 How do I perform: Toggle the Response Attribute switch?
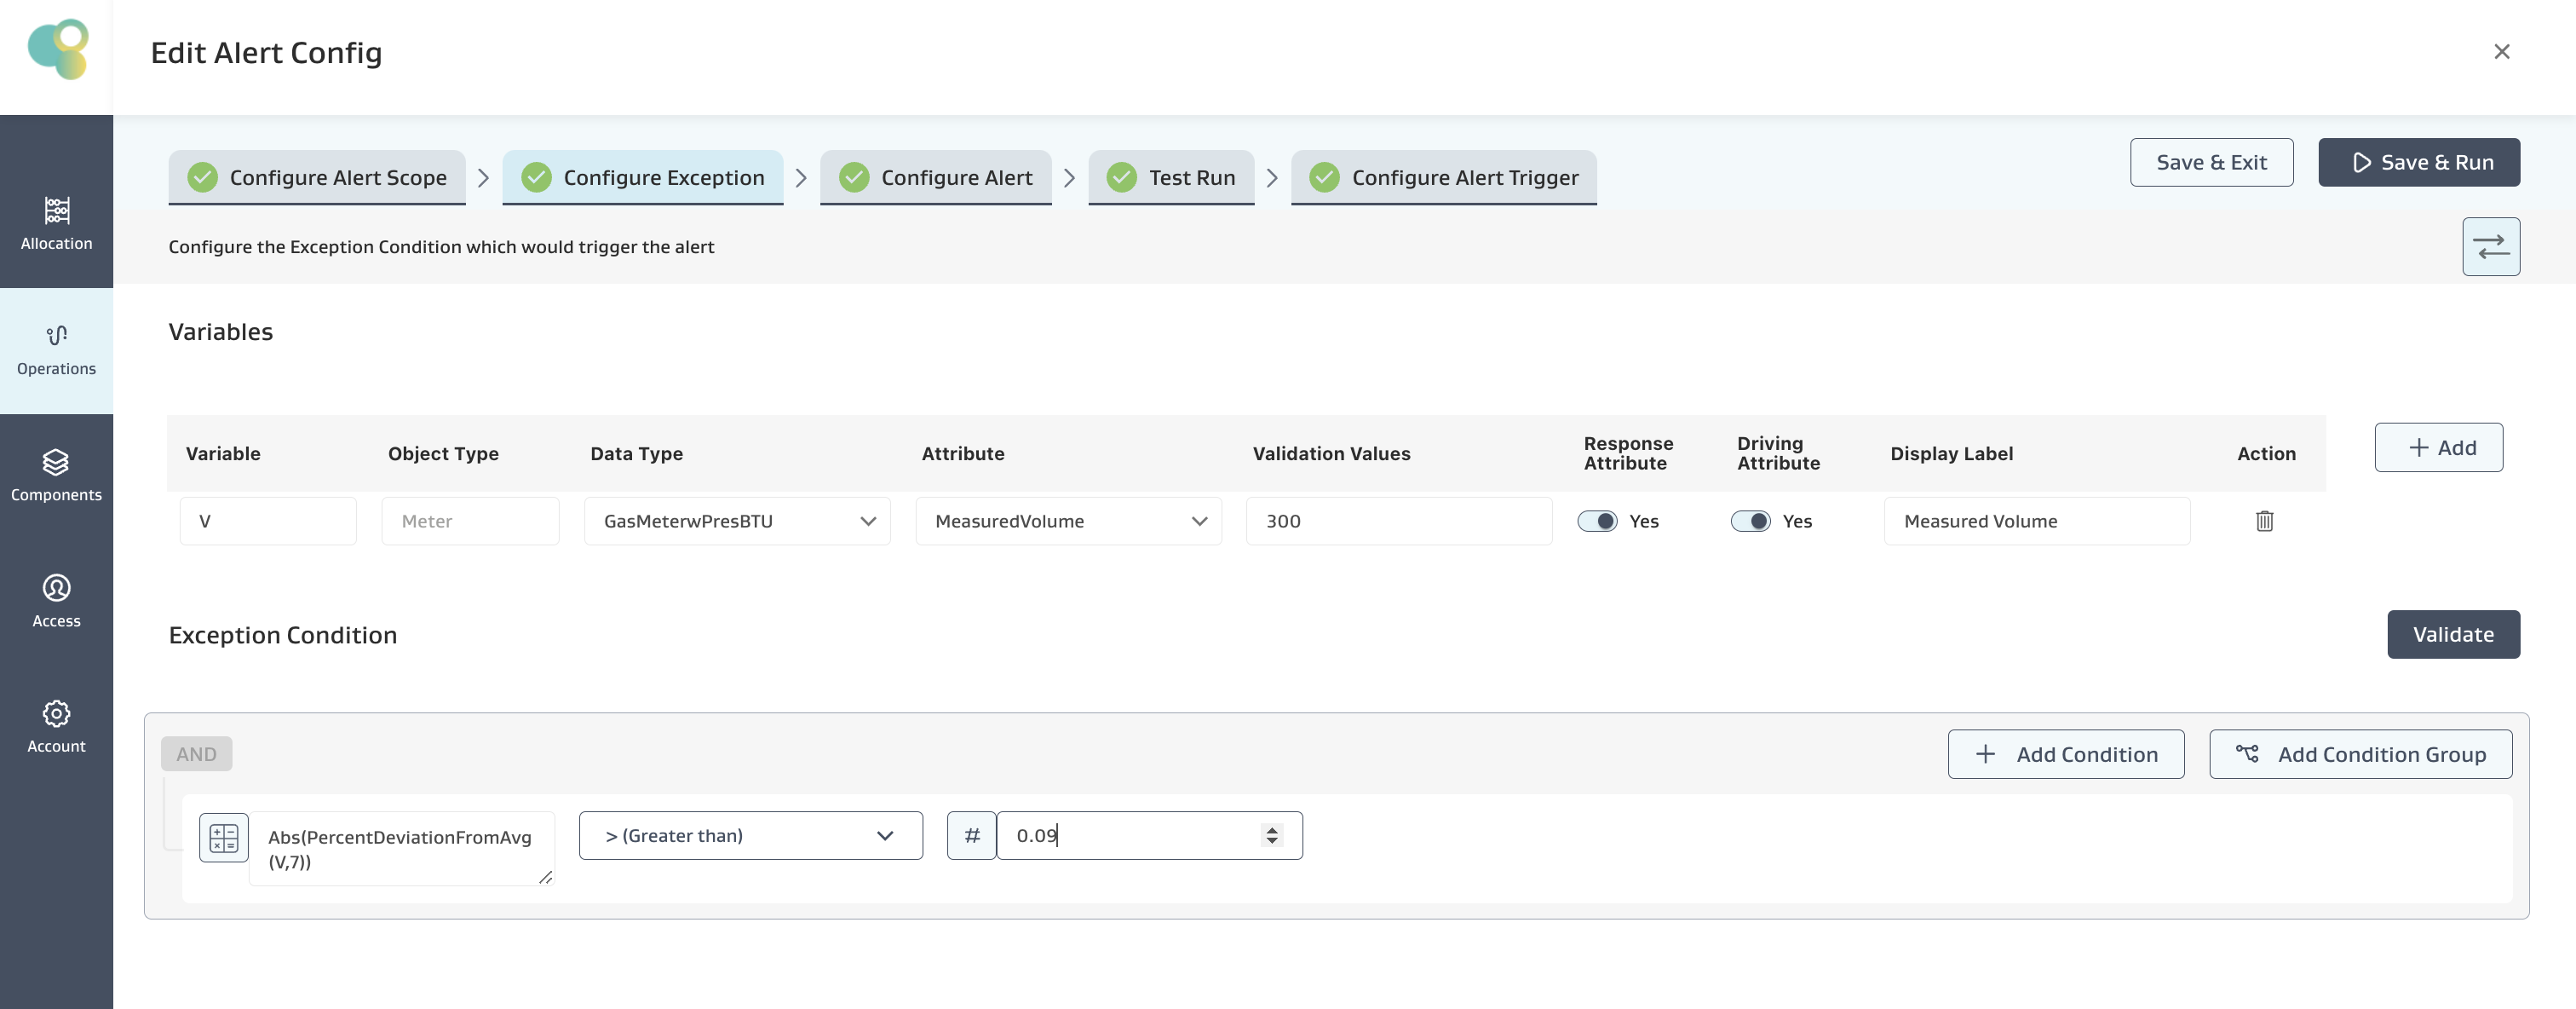coord(1597,521)
